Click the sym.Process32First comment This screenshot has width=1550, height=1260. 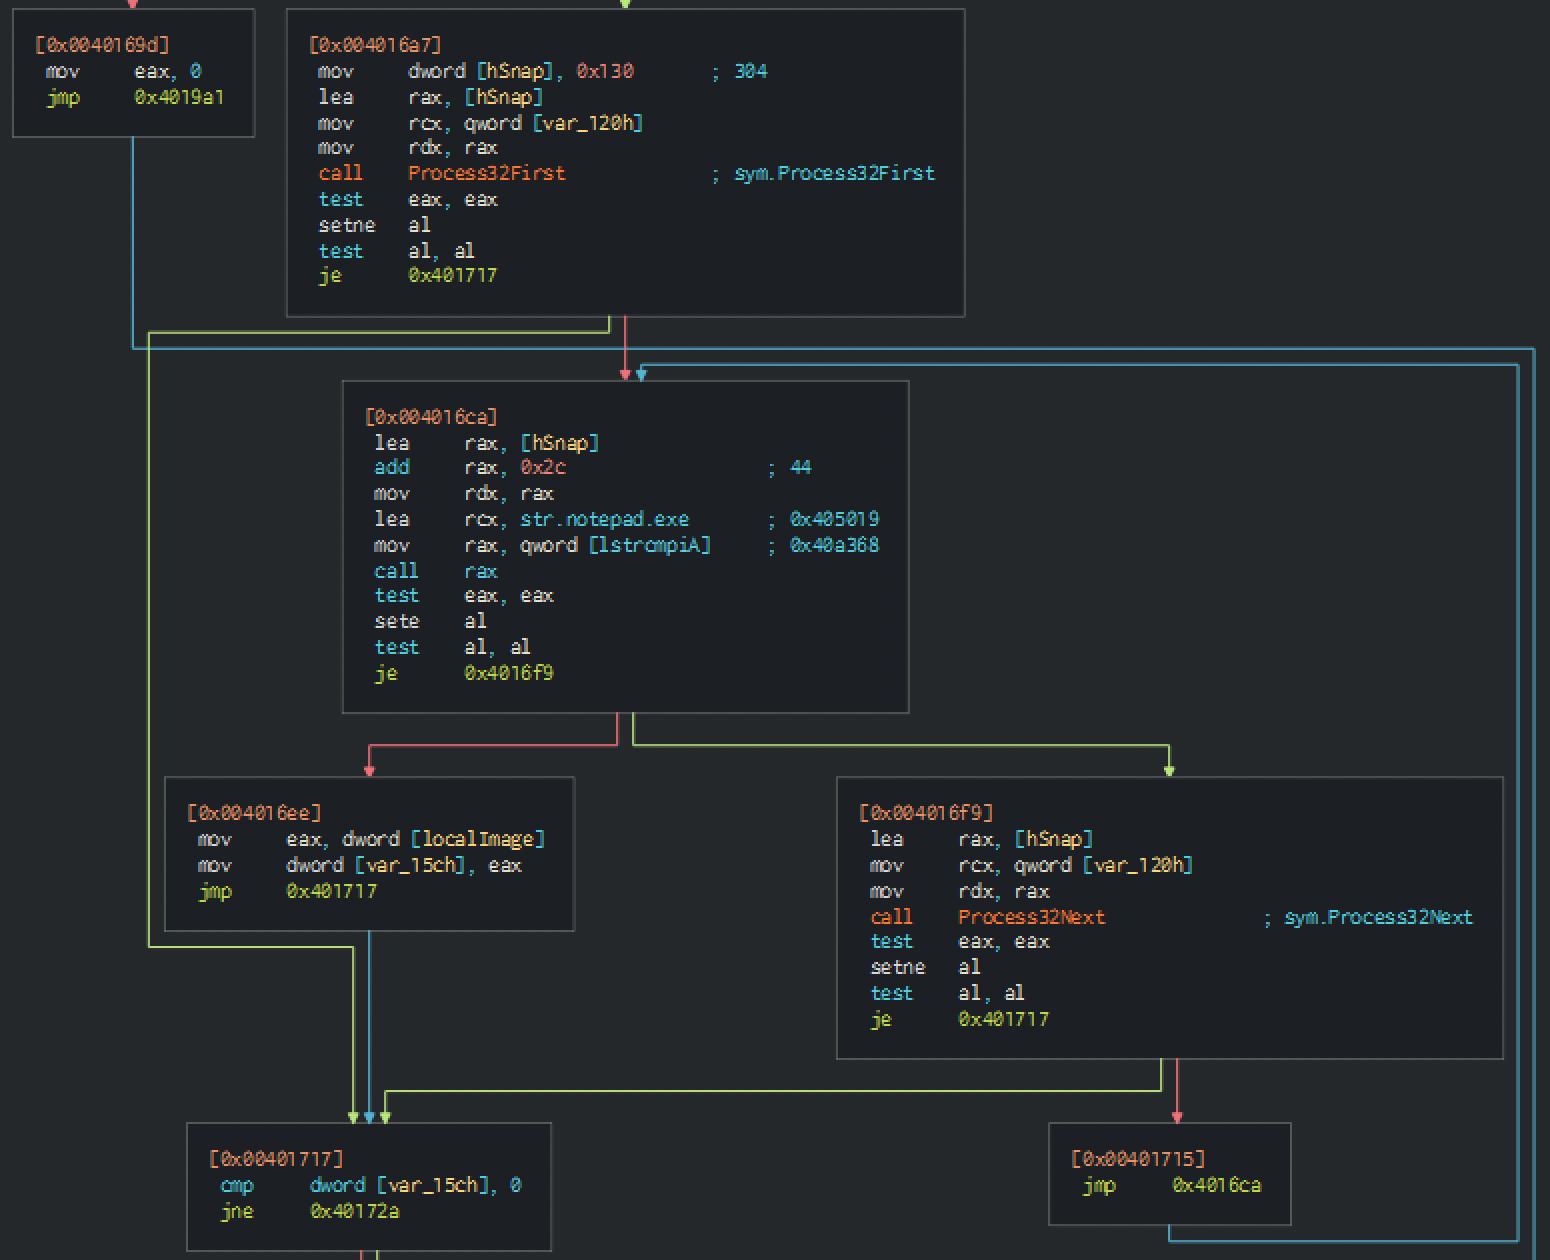click(835, 173)
